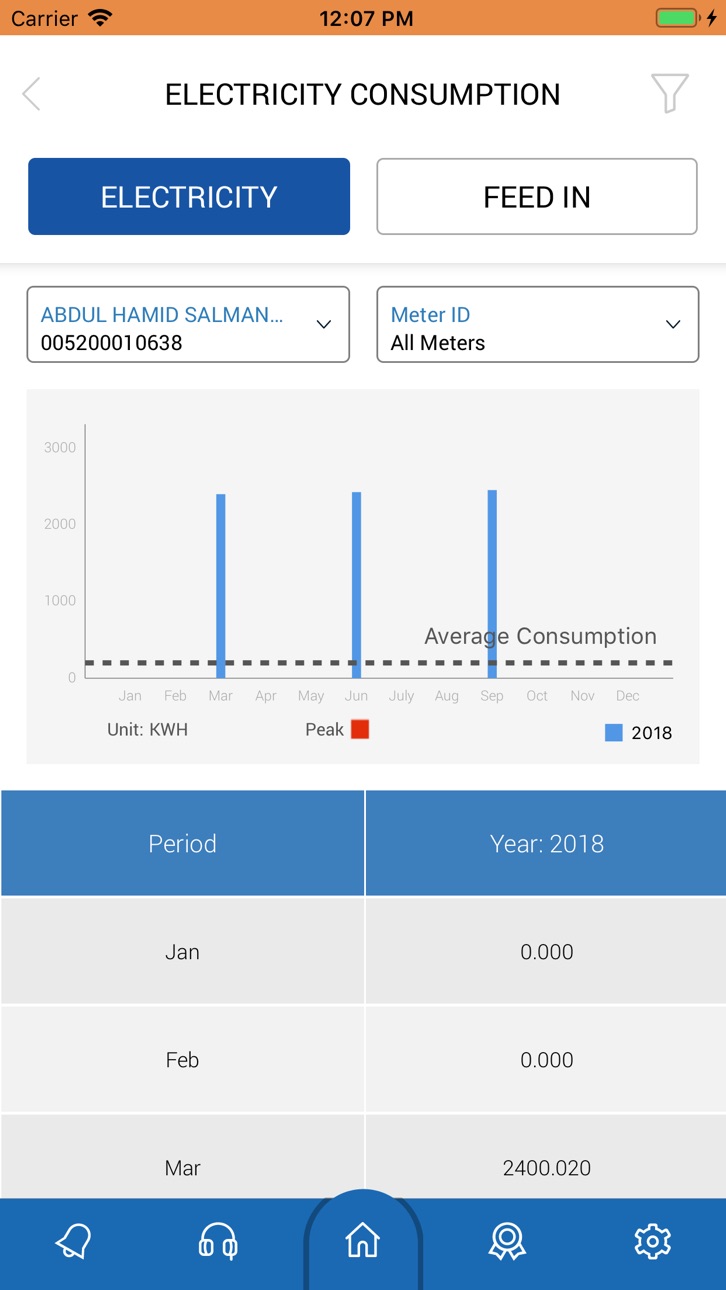Go to home via house icon
The height and width of the screenshot is (1290, 726).
363,1241
